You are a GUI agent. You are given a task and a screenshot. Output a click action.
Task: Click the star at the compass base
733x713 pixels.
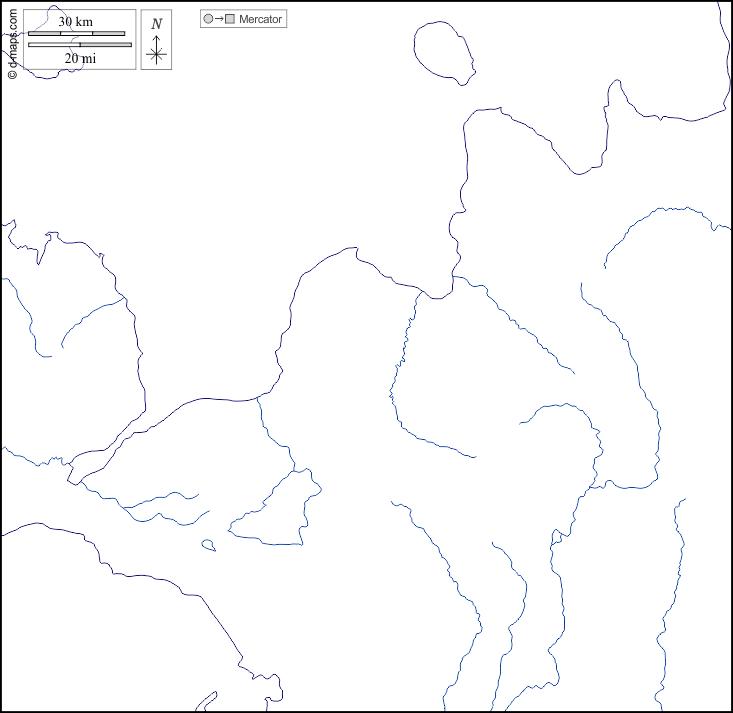(x=156, y=55)
